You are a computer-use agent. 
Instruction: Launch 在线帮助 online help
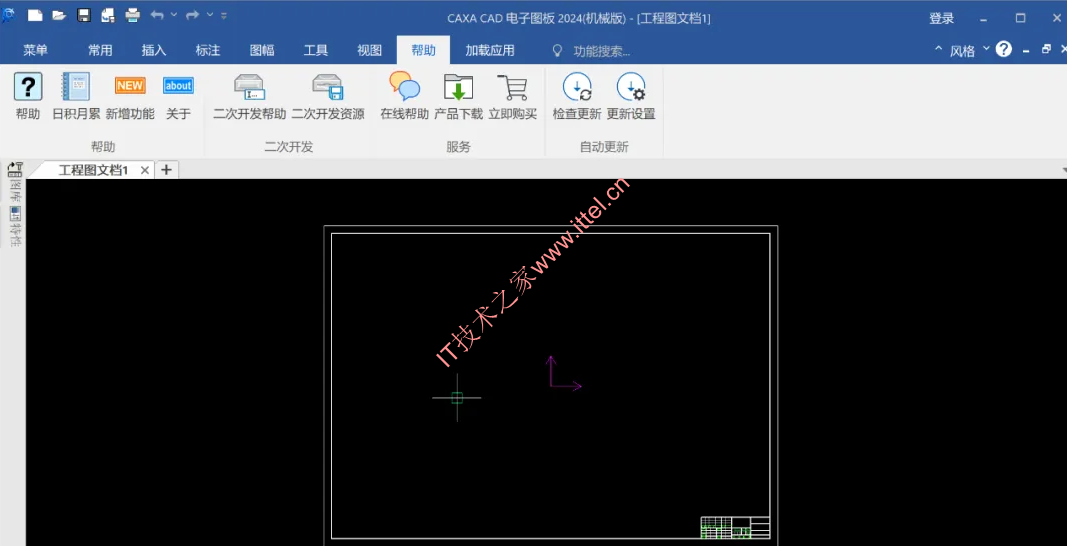(x=404, y=96)
